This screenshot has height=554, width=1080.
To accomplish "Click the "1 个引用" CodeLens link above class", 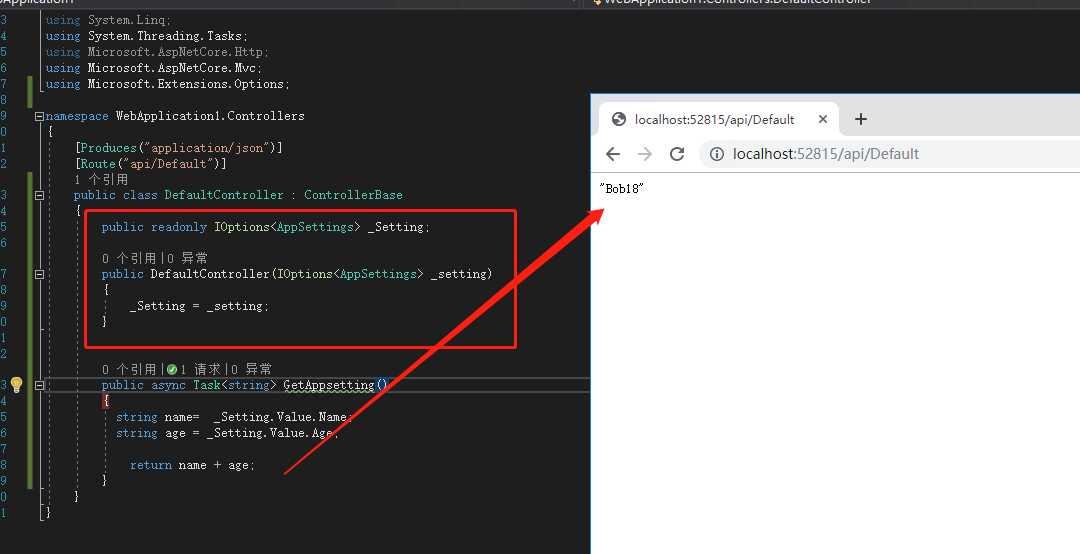I will 101,179.
